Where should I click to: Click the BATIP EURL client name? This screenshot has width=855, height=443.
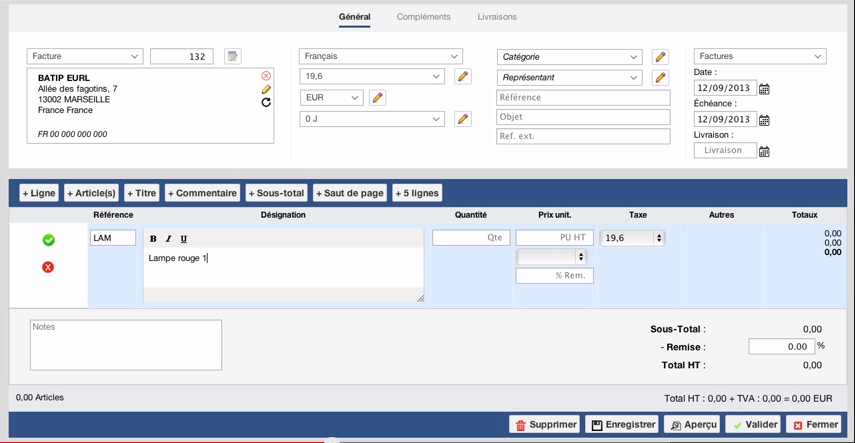point(64,79)
